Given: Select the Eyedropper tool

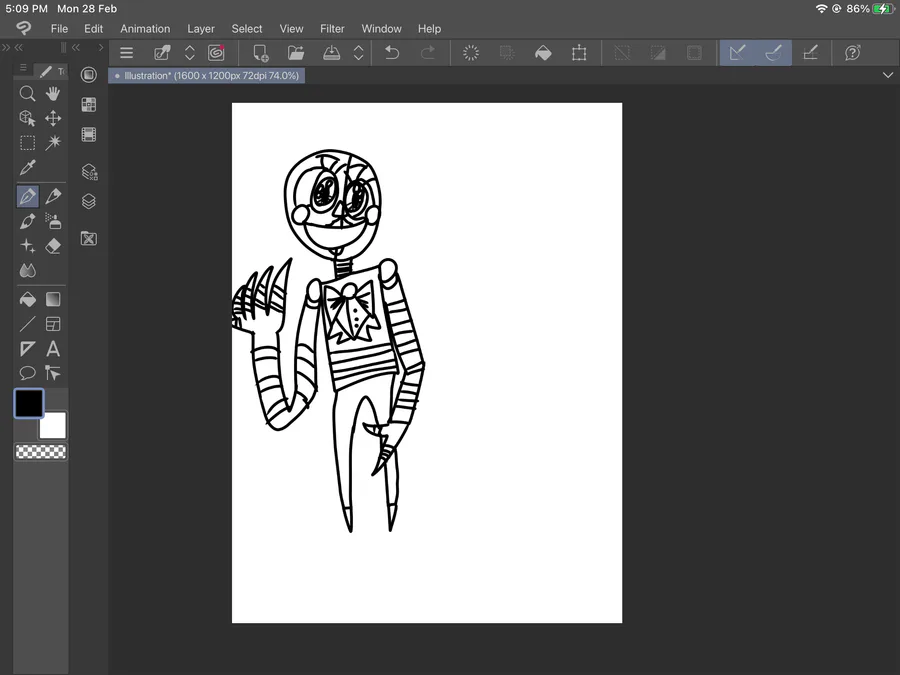Looking at the screenshot, I should tap(27, 168).
